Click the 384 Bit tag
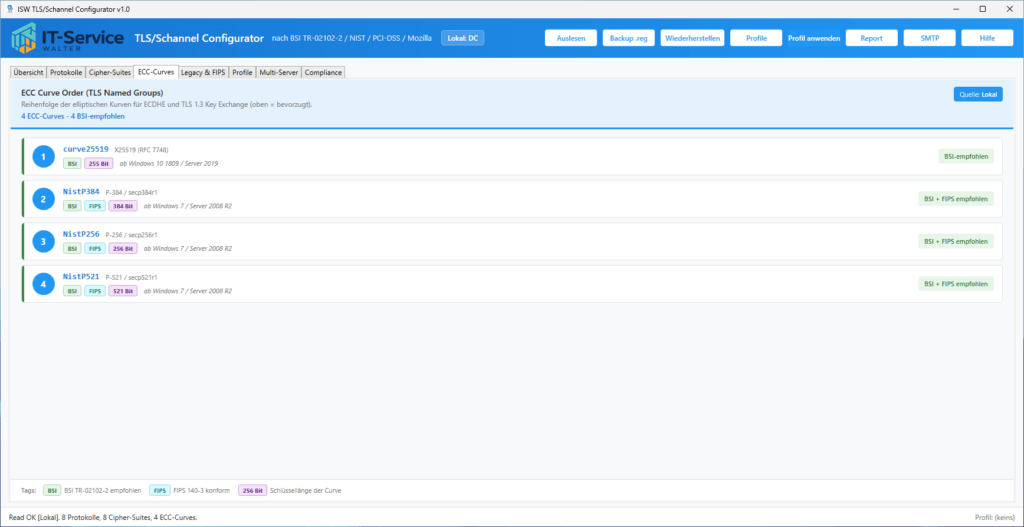This screenshot has height=527, width=1024. 123,206
